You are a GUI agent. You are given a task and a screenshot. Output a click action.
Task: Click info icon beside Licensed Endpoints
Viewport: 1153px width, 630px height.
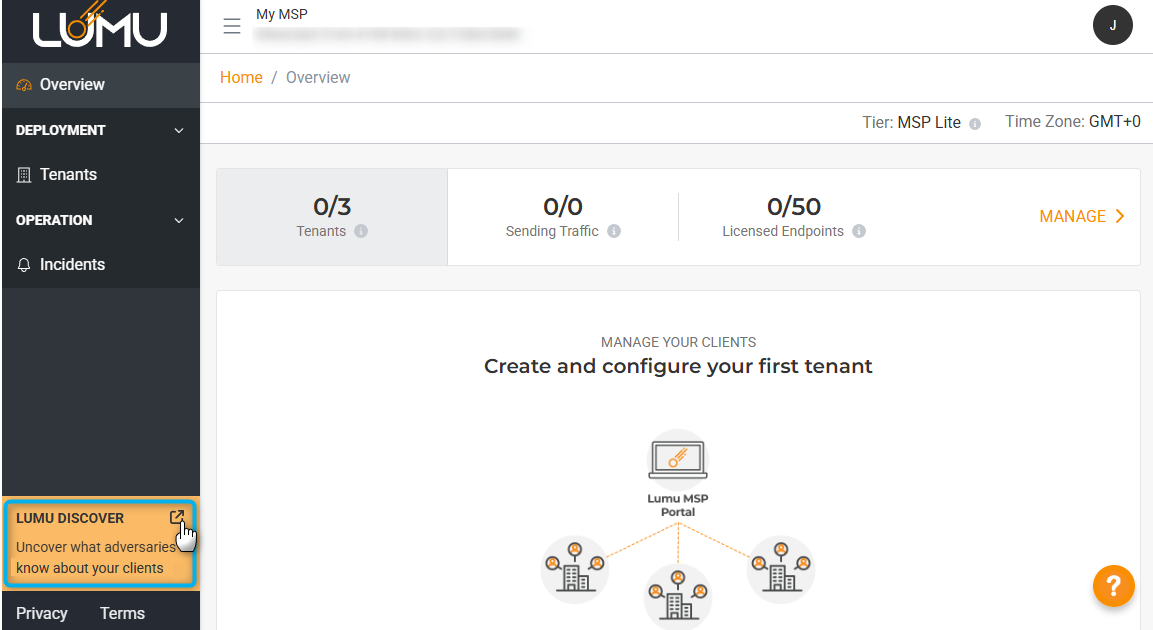(x=859, y=231)
